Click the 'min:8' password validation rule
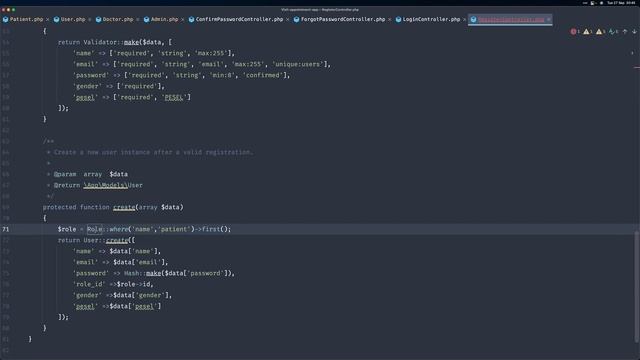The height and width of the screenshot is (360, 640). pyautogui.click(x=222, y=75)
